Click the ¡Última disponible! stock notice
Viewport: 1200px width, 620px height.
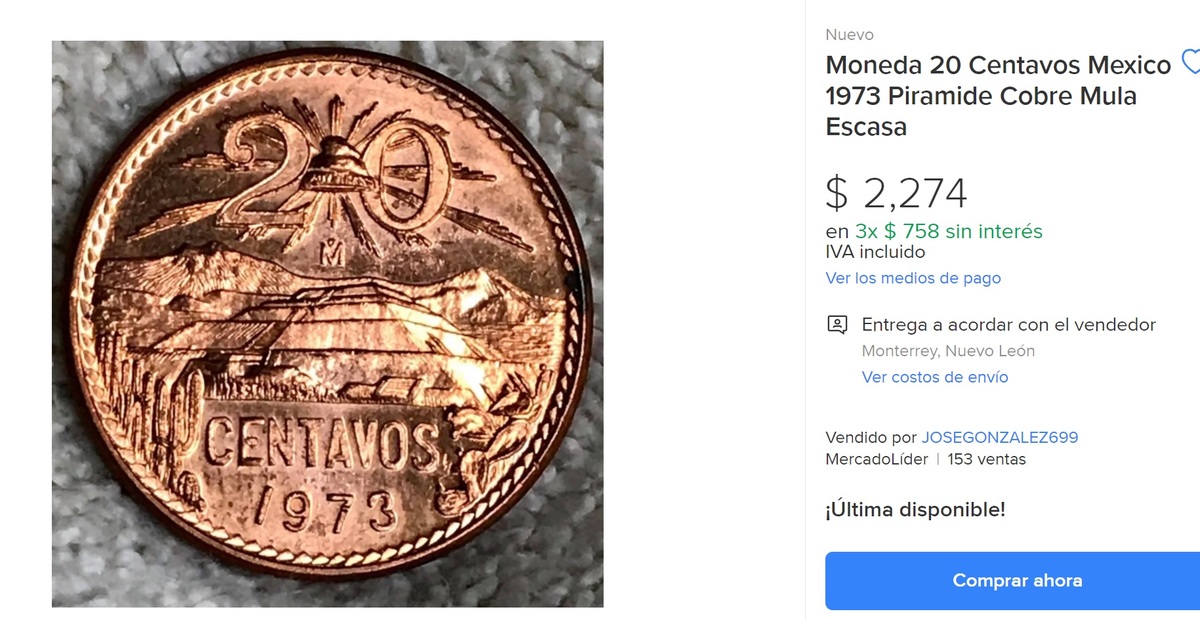click(x=916, y=509)
